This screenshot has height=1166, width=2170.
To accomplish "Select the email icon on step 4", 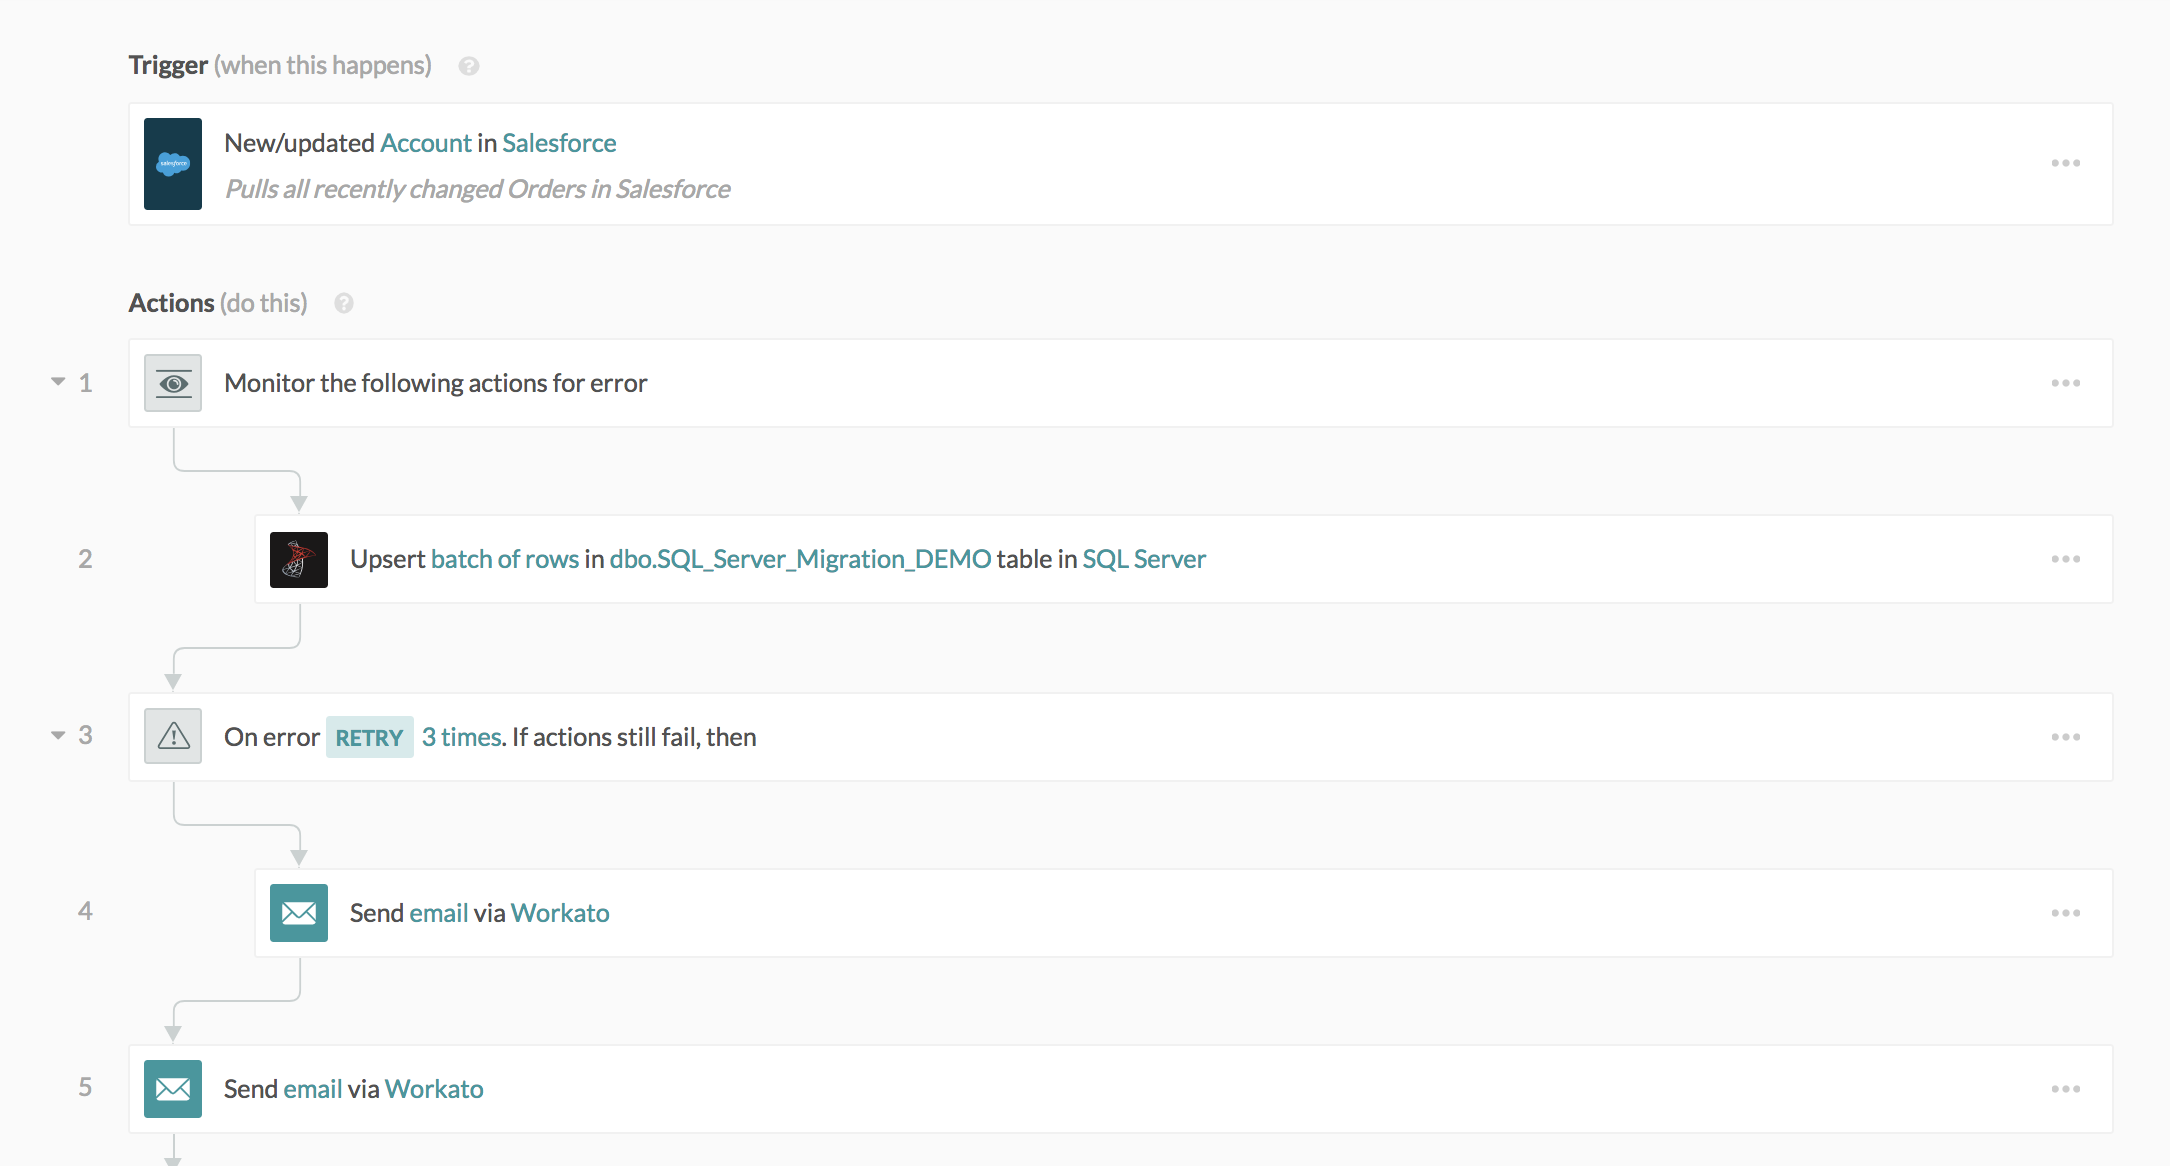I will coord(298,912).
